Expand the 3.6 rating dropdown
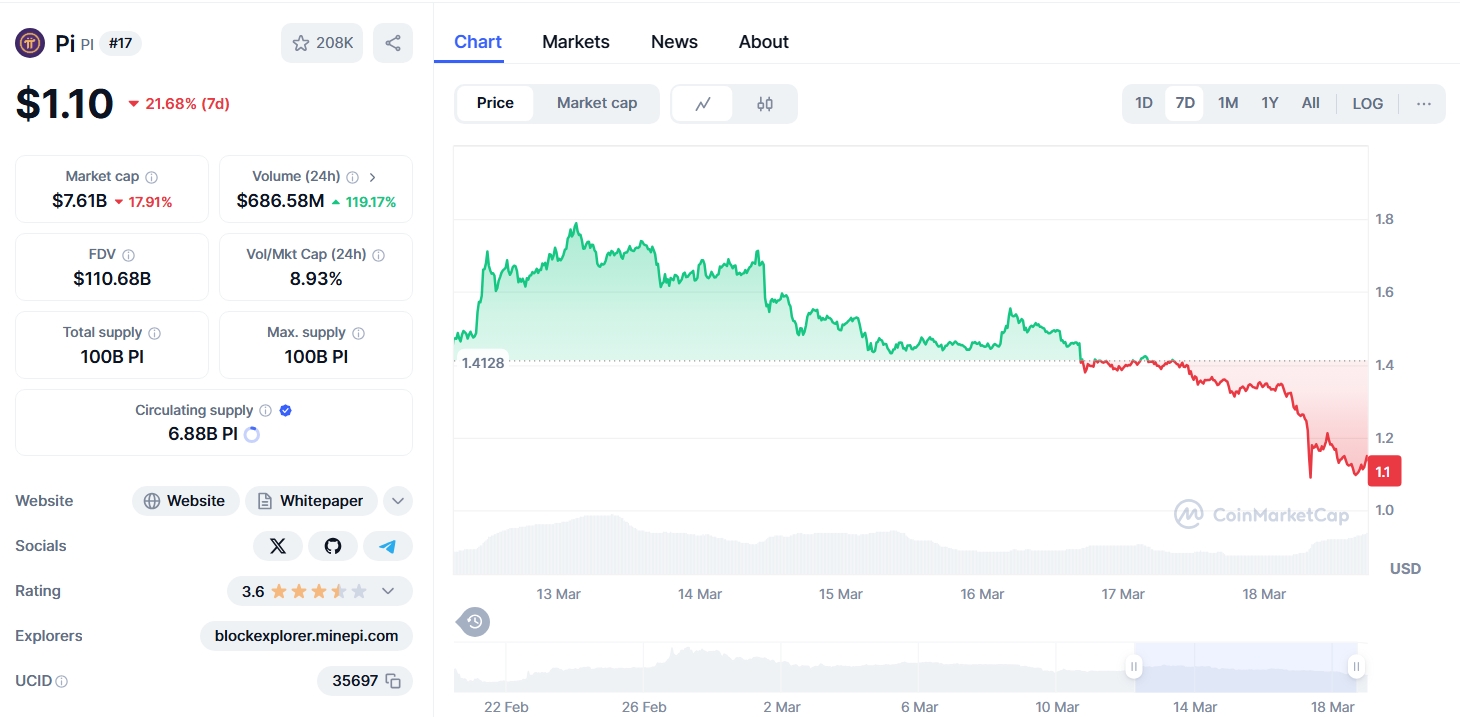The height and width of the screenshot is (717, 1460). pyautogui.click(x=388, y=591)
